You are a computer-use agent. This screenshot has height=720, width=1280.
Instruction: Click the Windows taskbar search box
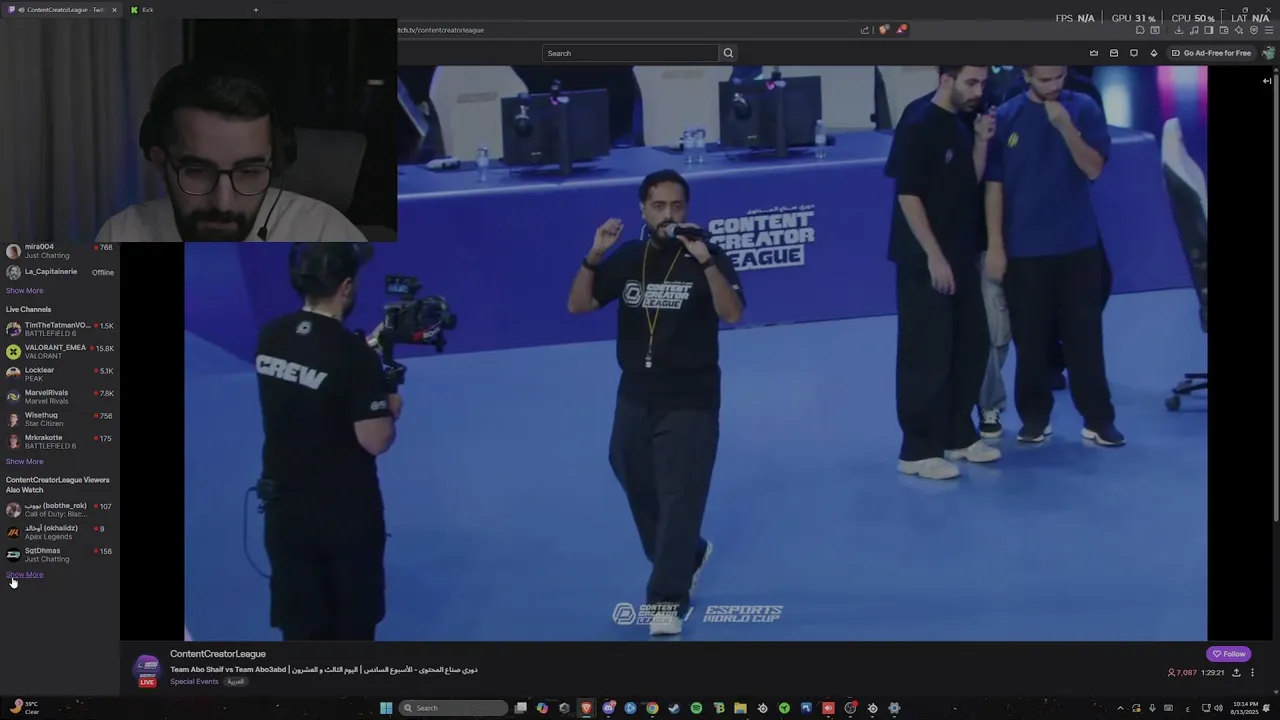tap(453, 708)
